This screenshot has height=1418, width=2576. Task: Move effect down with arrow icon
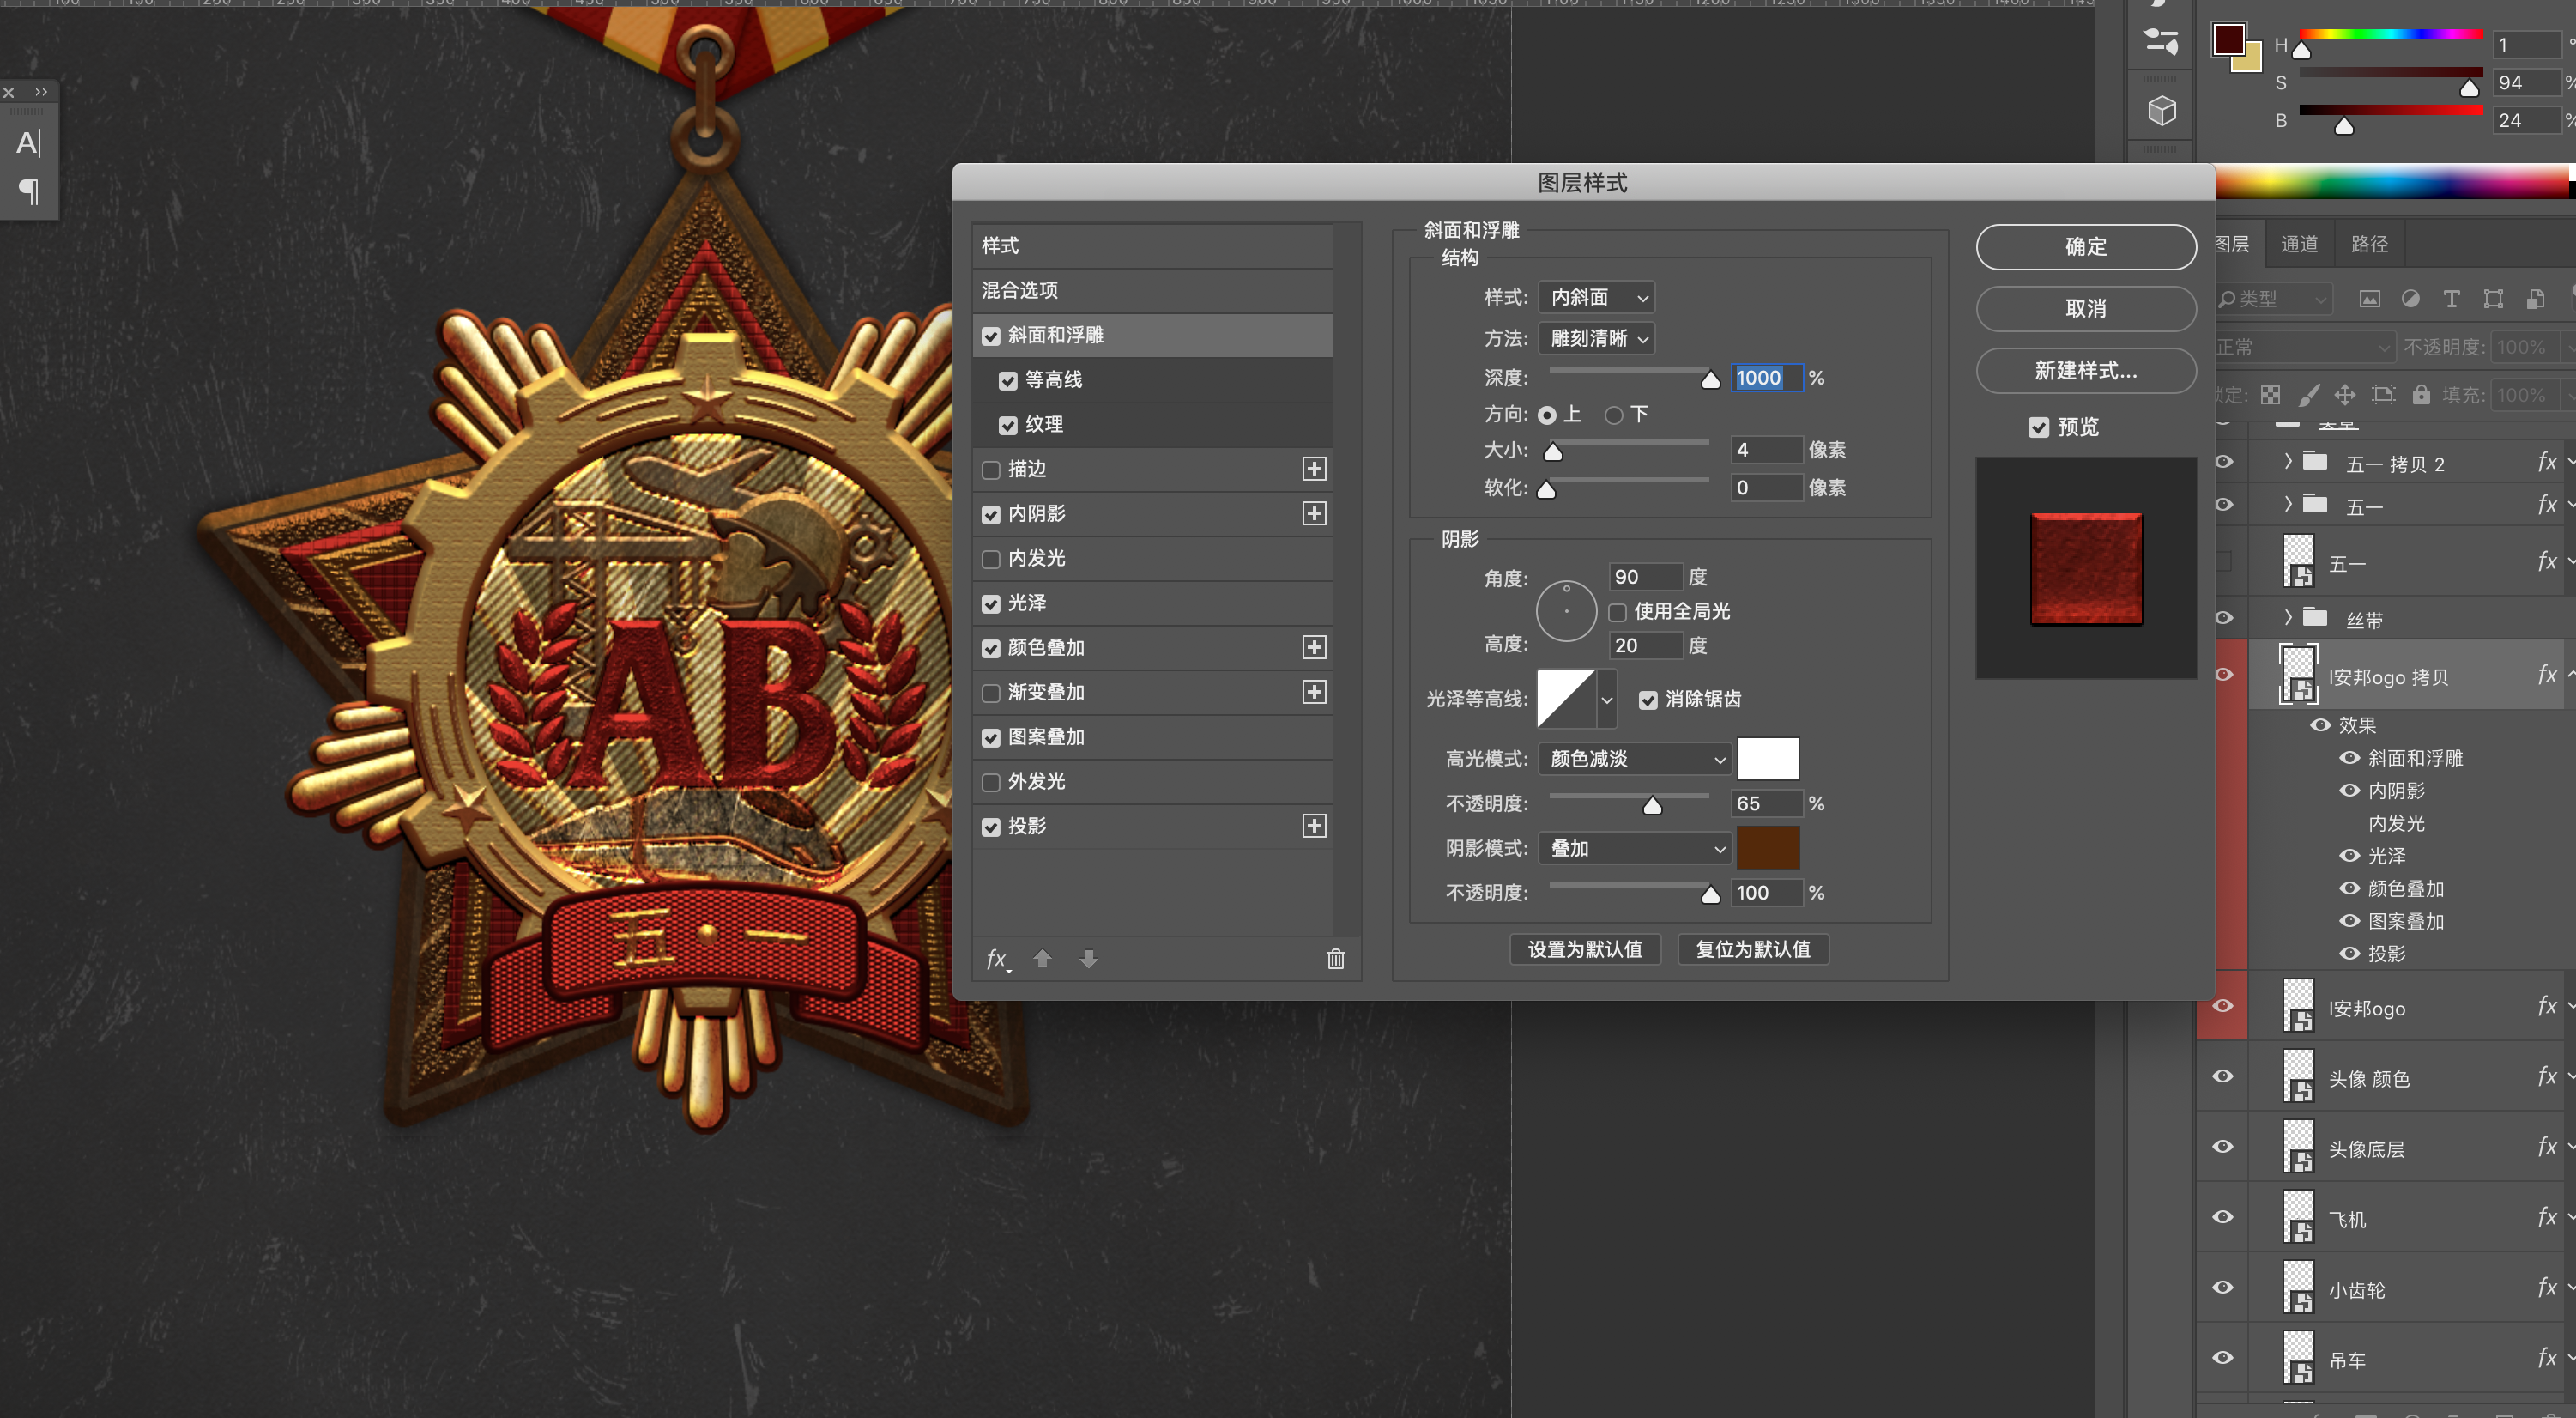coord(1089,959)
